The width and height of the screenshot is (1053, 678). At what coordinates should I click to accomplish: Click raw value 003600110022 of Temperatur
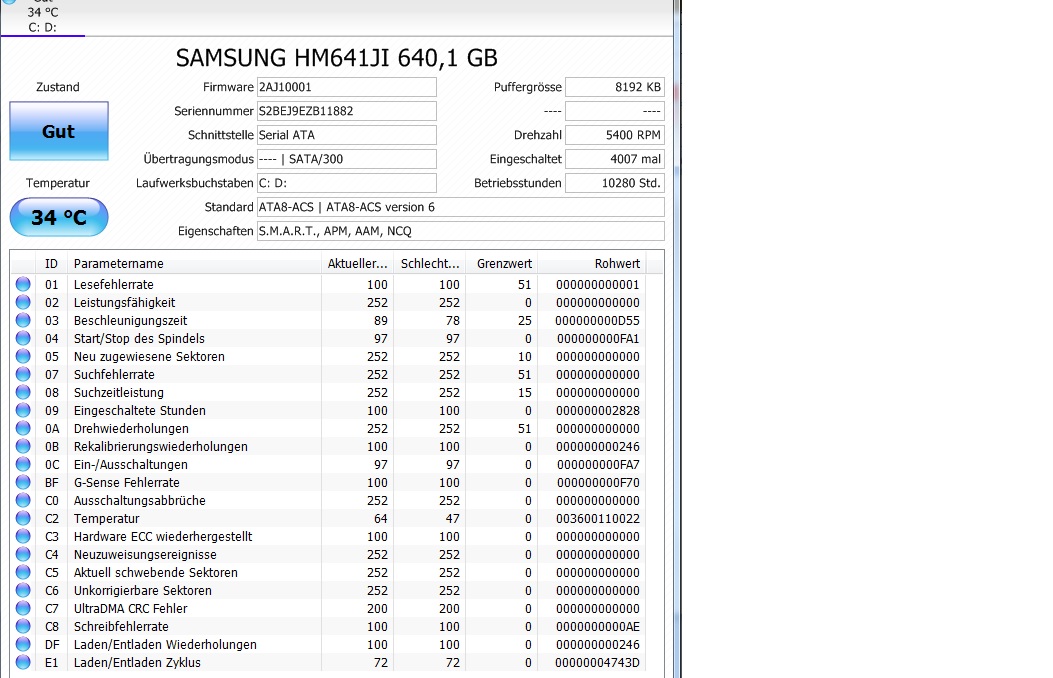(598, 519)
